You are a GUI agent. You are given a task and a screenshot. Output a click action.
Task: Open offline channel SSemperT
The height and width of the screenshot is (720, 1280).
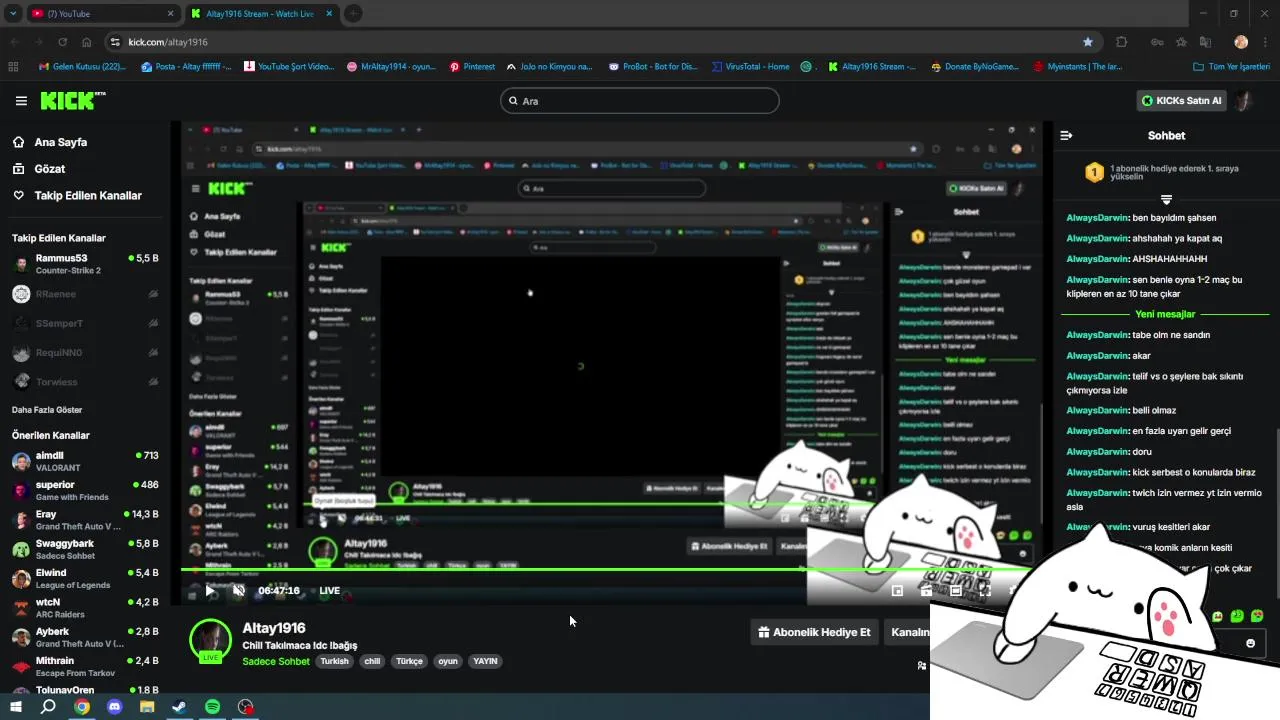(x=85, y=323)
